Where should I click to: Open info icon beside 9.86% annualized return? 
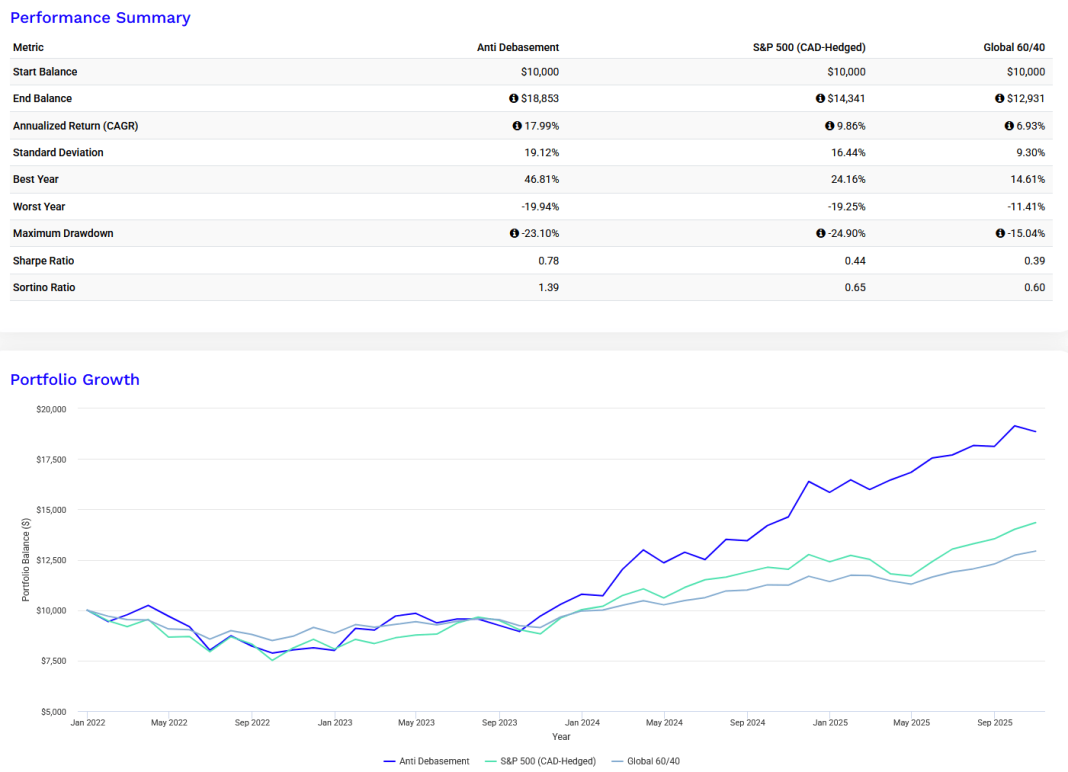(x=829, y=126)
